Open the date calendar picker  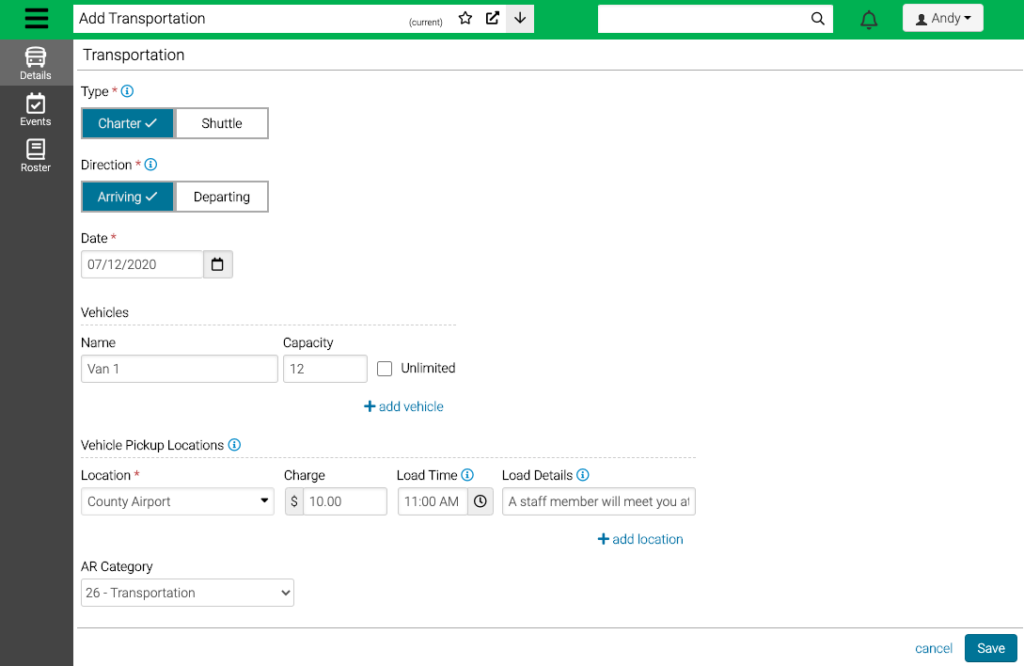click(218, 265)
